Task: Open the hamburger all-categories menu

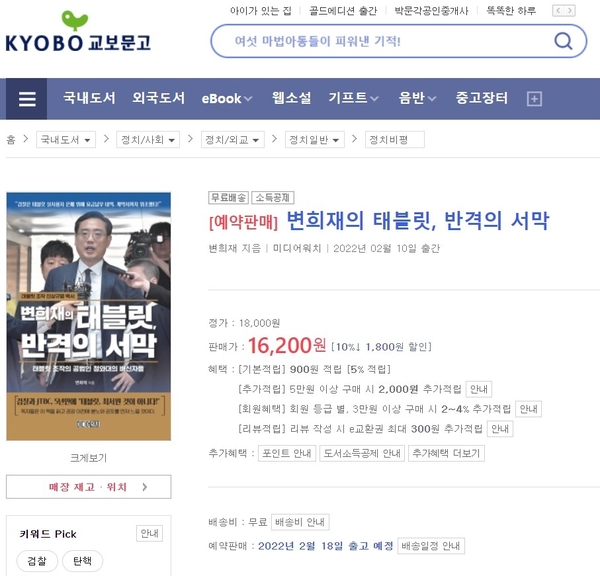Action: (27, 99)
